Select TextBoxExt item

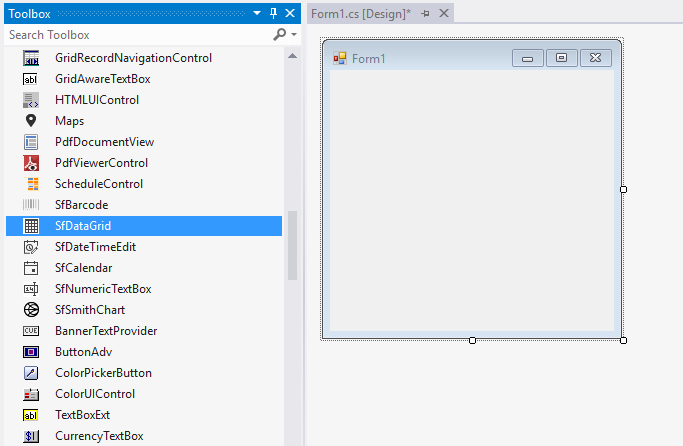[144, 415]
